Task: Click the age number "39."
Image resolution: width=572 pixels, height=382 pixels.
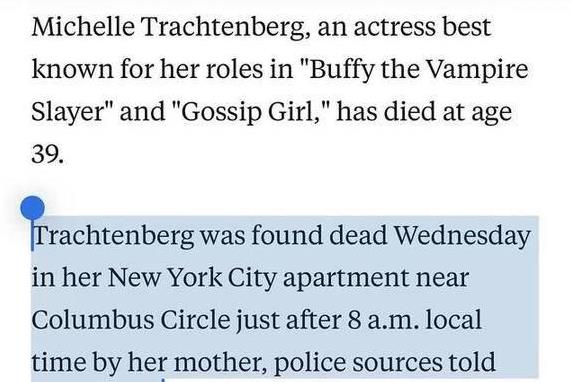Action: coord(47,154)
